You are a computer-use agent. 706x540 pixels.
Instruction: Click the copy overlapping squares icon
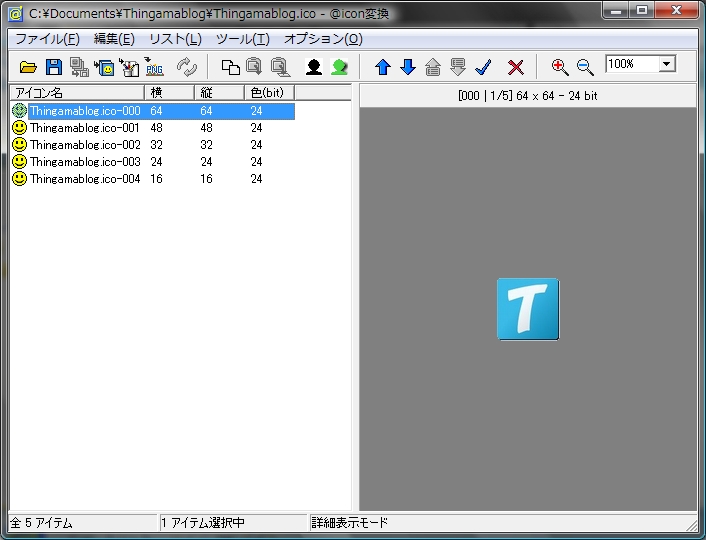tap(231, 68)
